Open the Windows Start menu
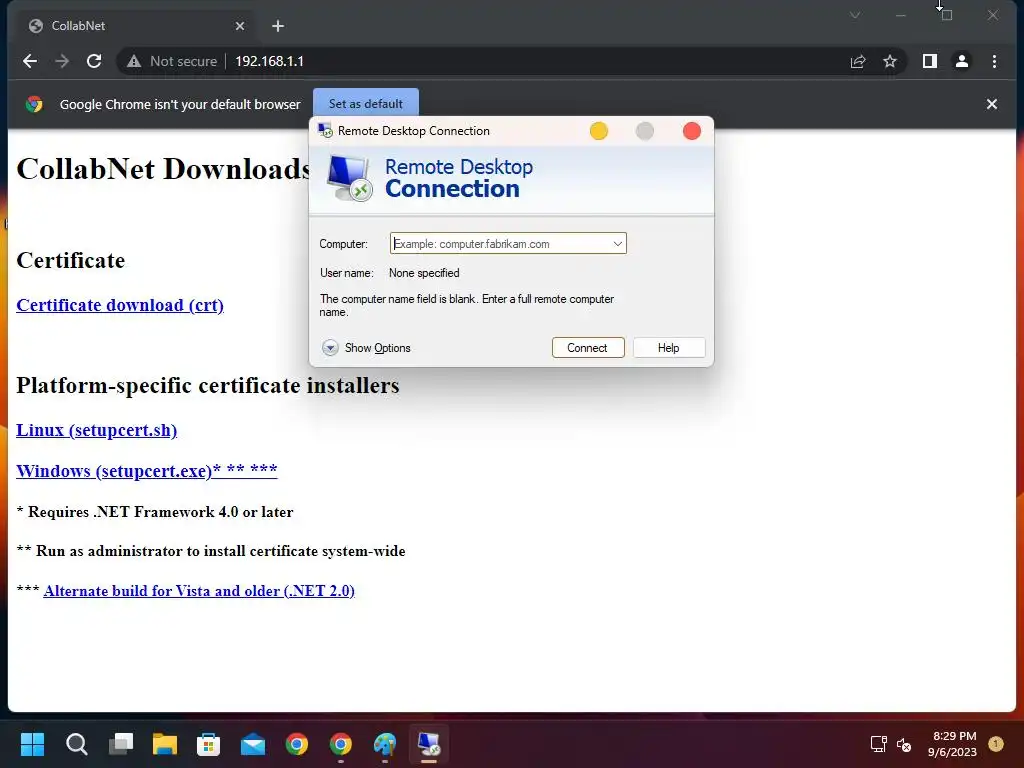Viewport: 1024px width, 768px height. pos(32,744)
